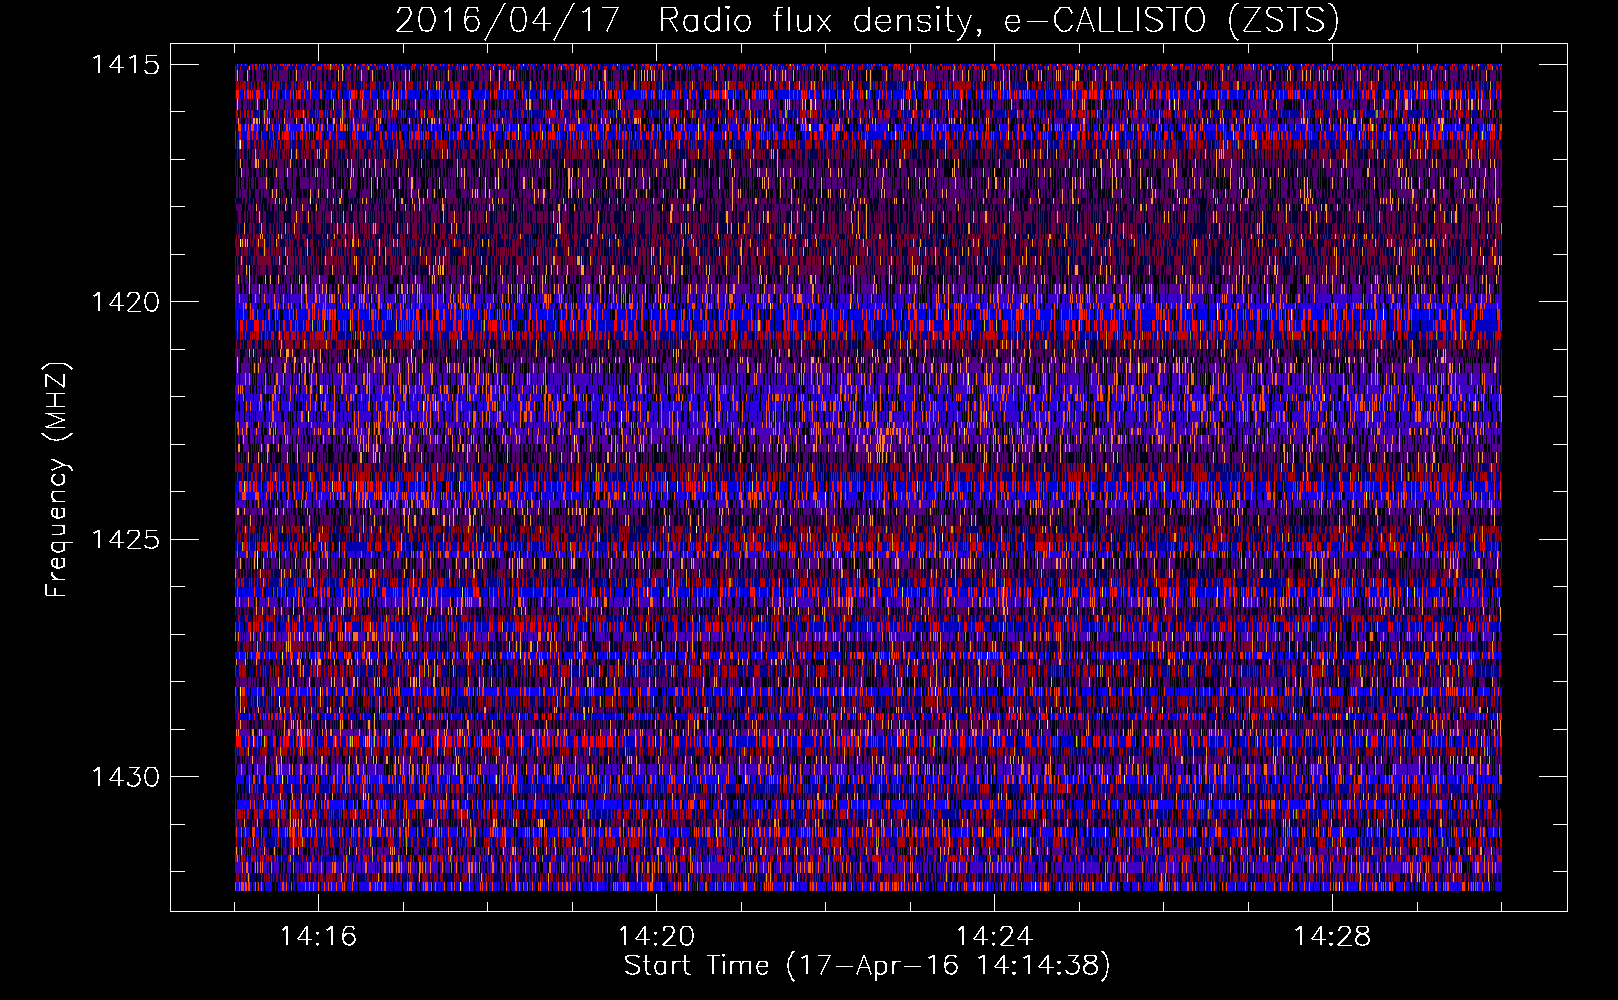
Task: Click the 14:24 time tick label
Action: click(x=994, y=936)
